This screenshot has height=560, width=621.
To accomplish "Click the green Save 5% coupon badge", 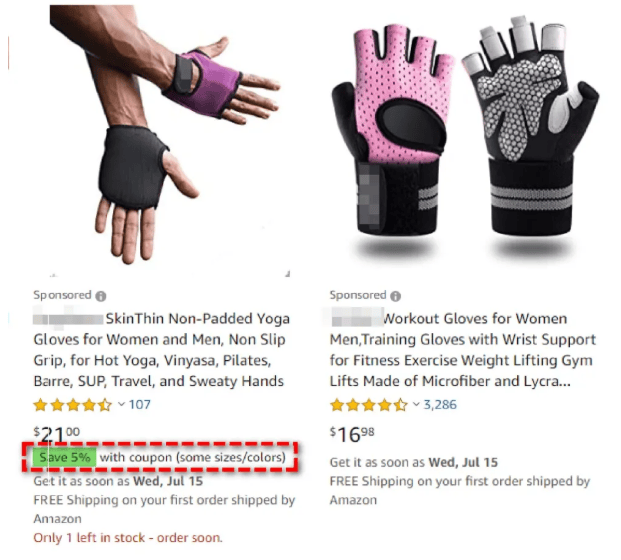I will click(x=65, y=457).
